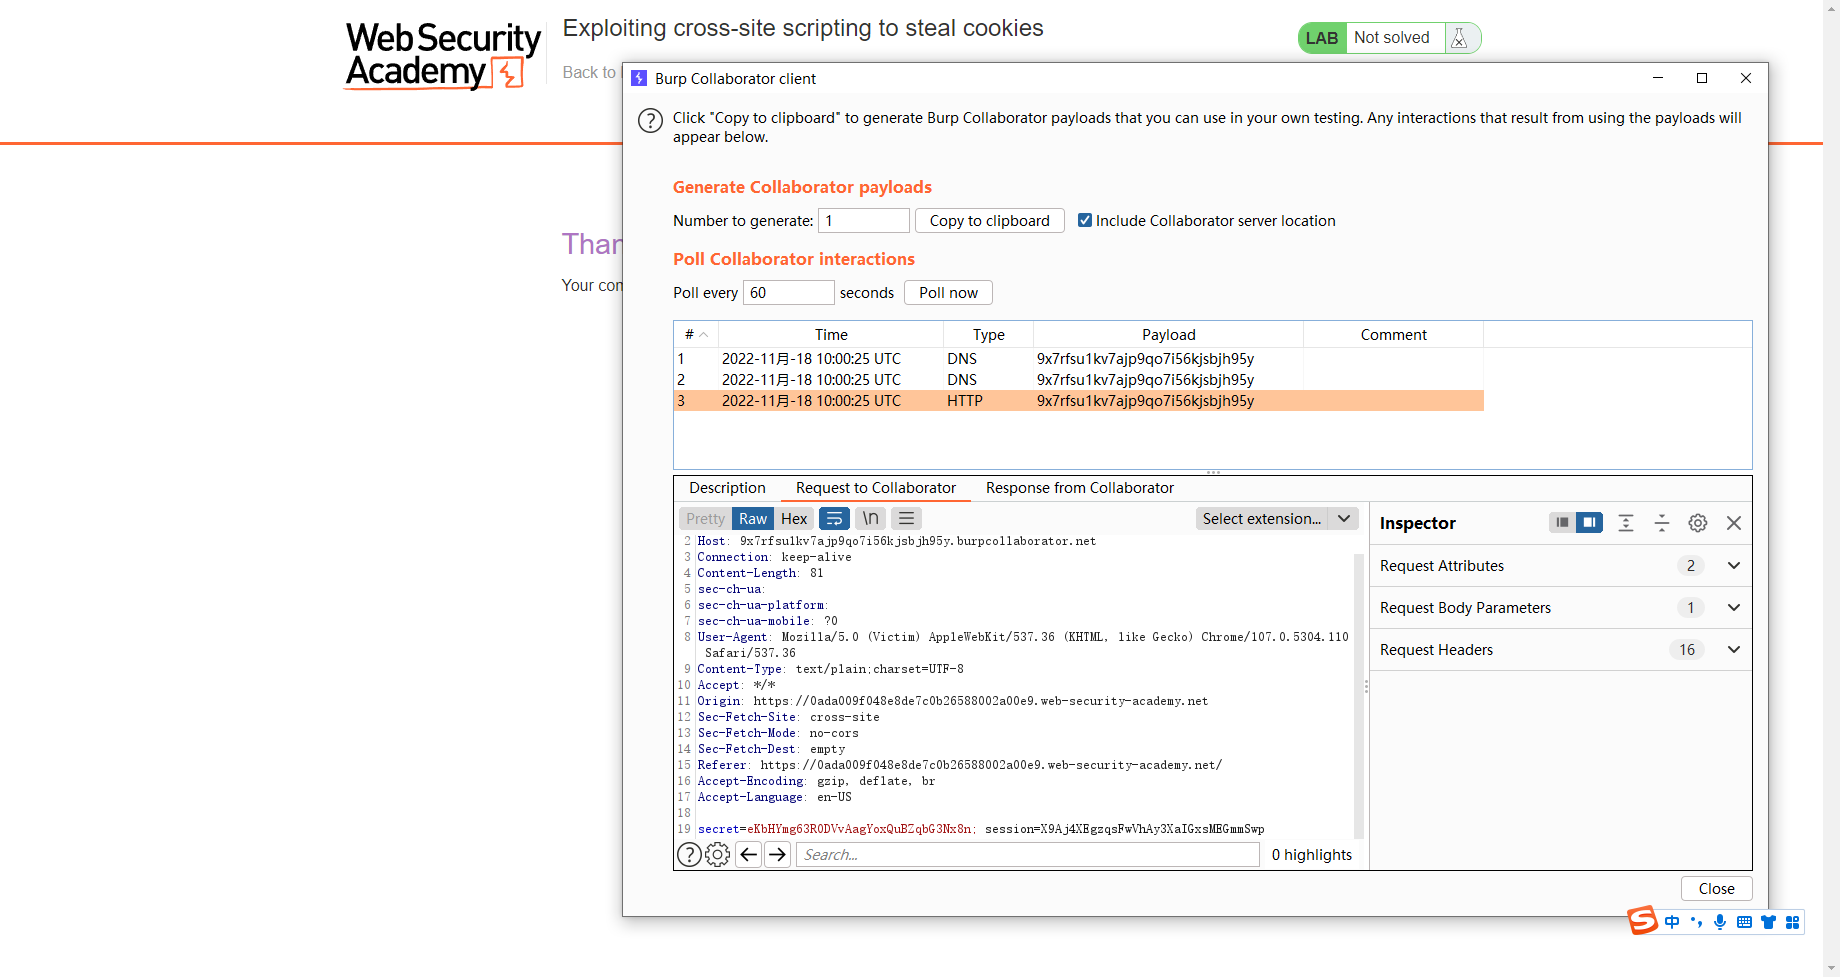Open the search help question-mark icon
1840x977 pixels.
pos(689,854)
